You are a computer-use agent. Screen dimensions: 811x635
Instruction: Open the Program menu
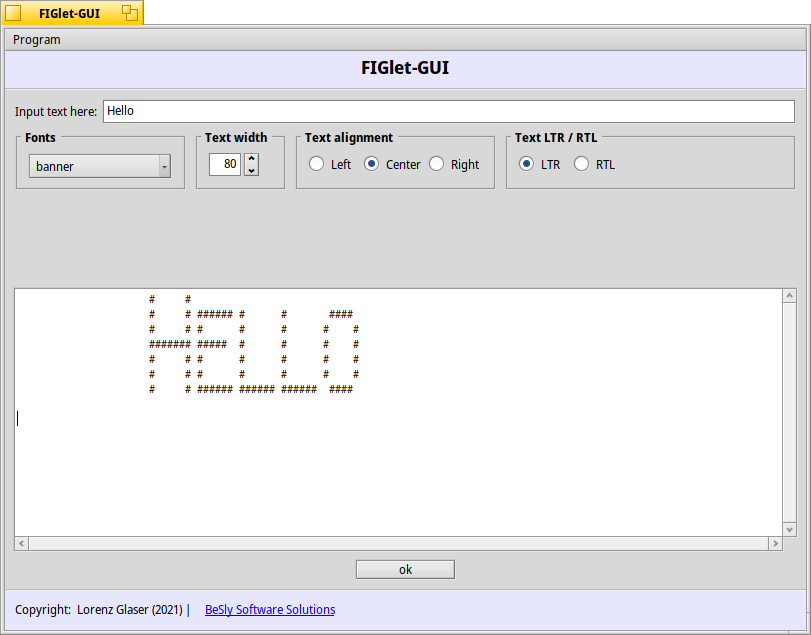coord(36,40)
